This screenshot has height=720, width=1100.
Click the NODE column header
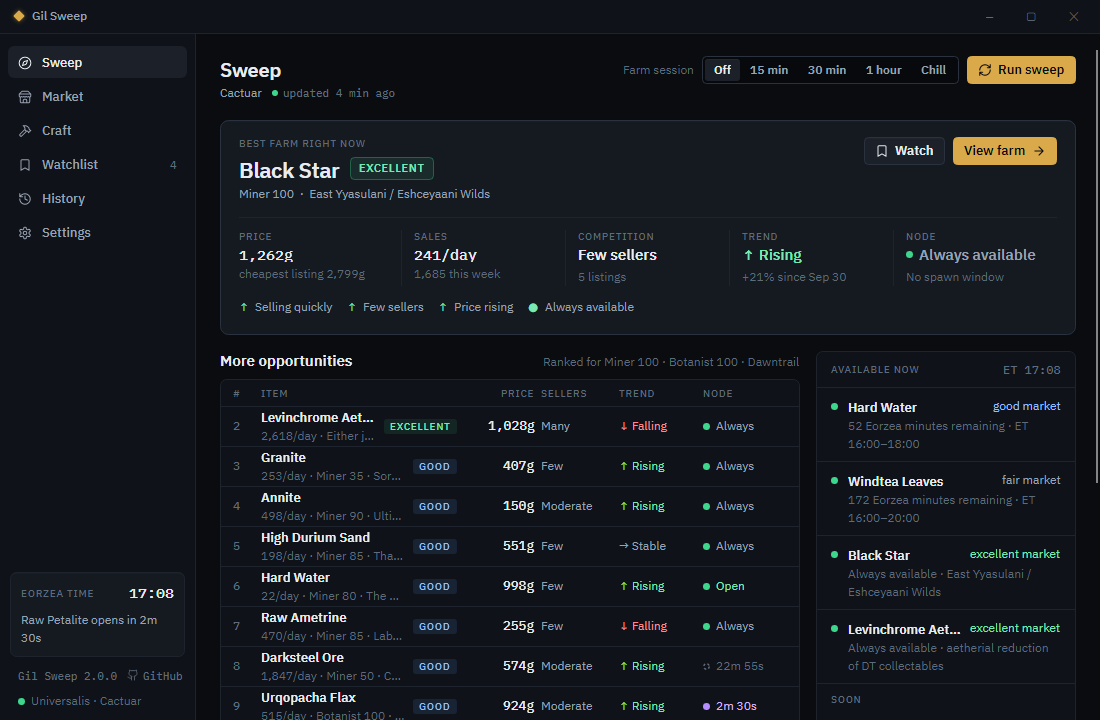coord(718,394)
